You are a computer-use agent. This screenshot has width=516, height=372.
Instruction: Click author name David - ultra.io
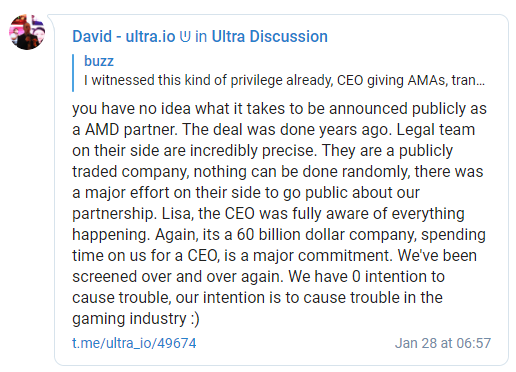pos(124,36)
